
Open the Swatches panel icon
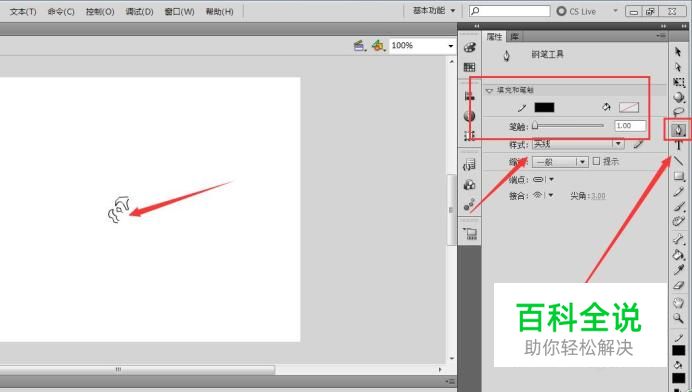tap(470, 67)
